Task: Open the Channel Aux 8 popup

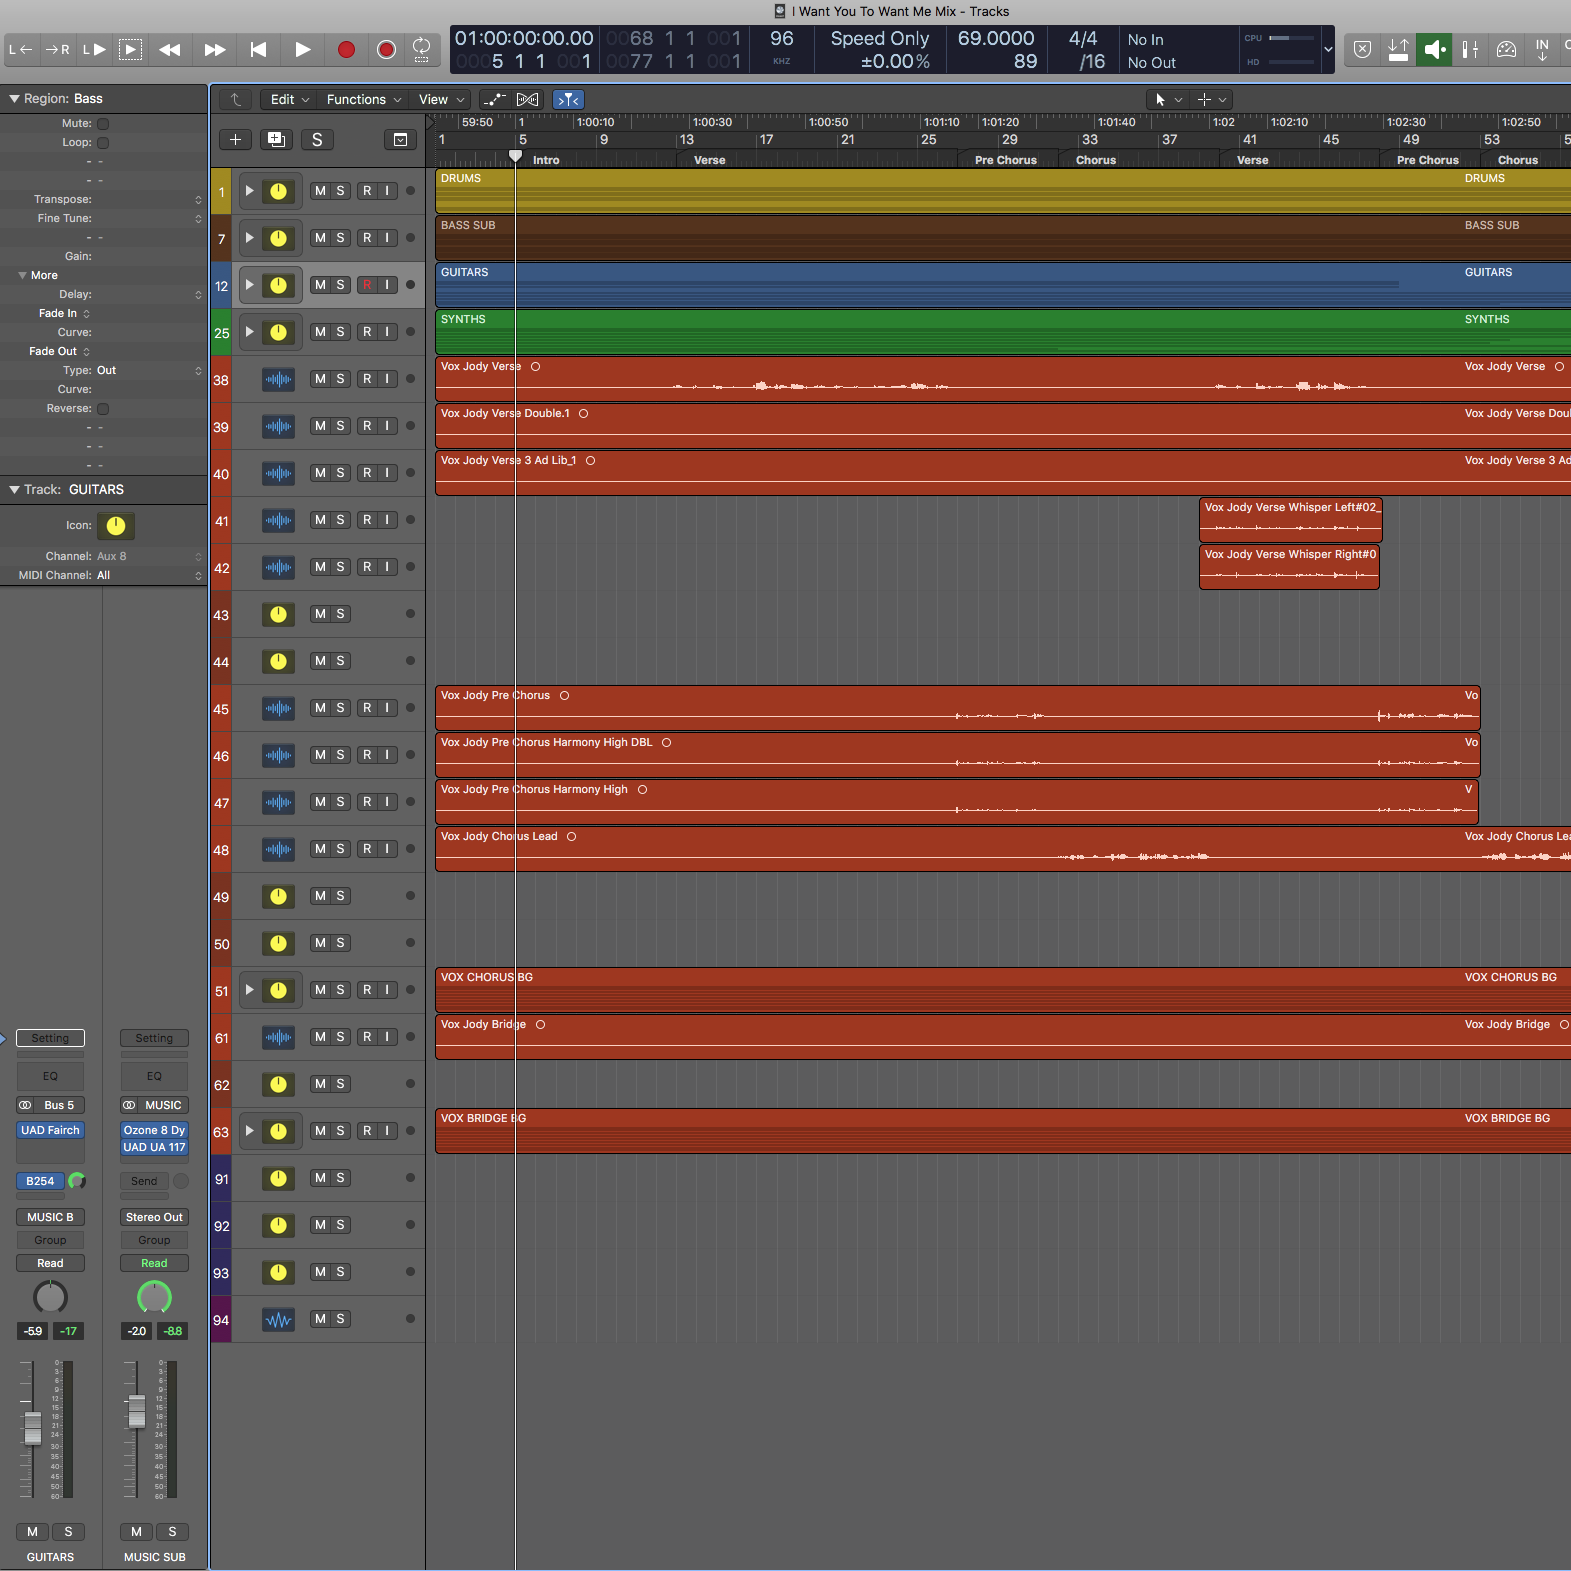Action: coord(150,556)
